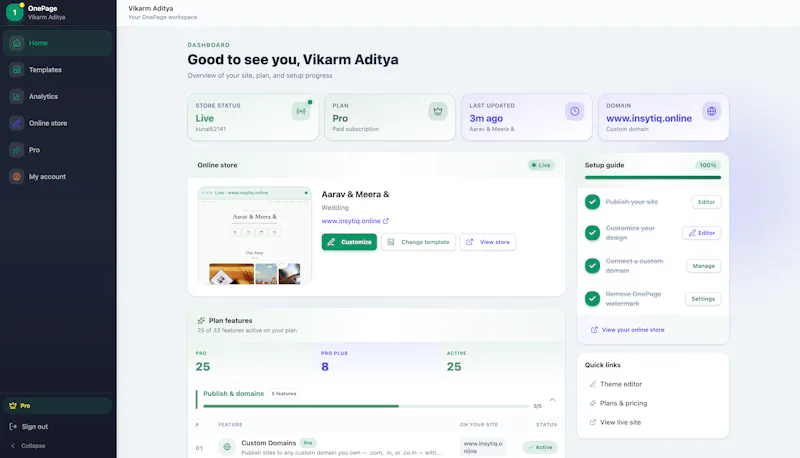
Task: Open www.insytiq.online in the Domain card
Action: coord(648,118)
